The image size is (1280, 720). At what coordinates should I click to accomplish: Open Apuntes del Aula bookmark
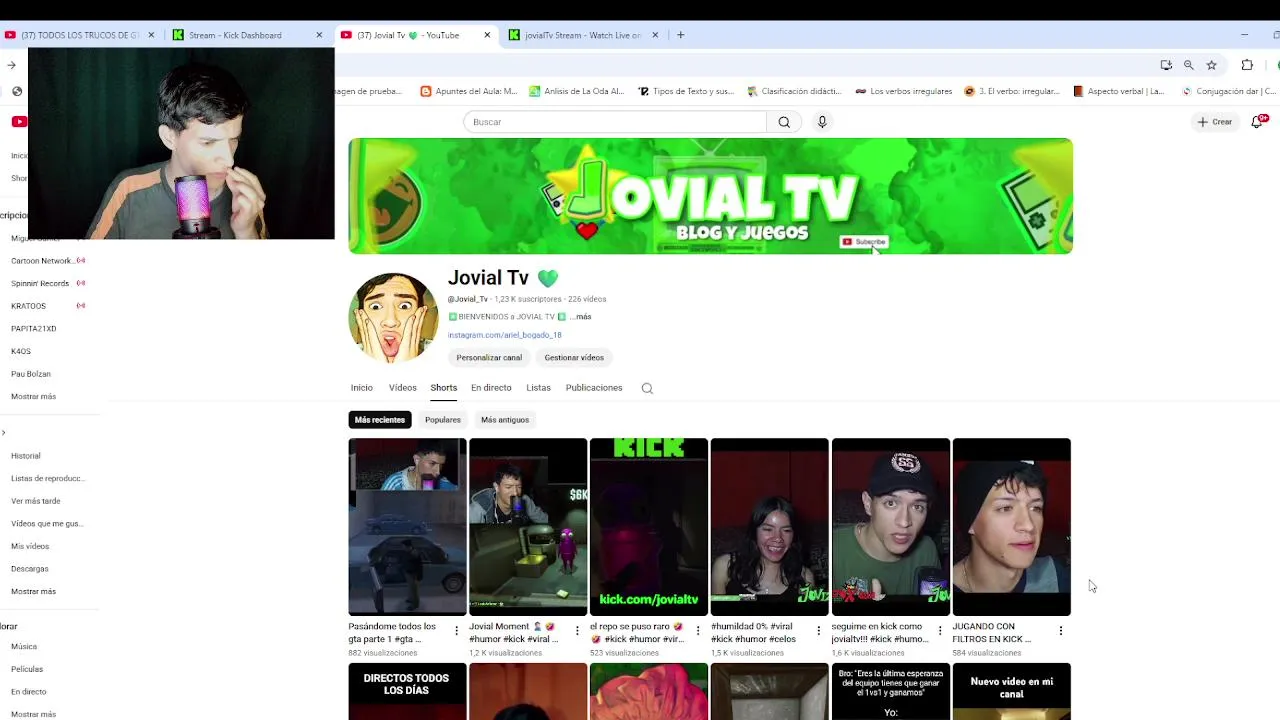point(469,91)
